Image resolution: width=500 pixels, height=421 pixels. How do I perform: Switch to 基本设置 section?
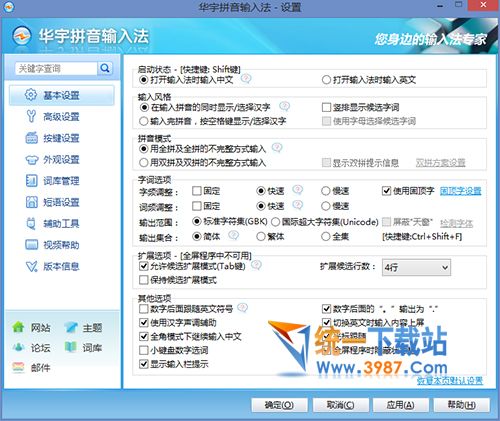tap(62, 95)
